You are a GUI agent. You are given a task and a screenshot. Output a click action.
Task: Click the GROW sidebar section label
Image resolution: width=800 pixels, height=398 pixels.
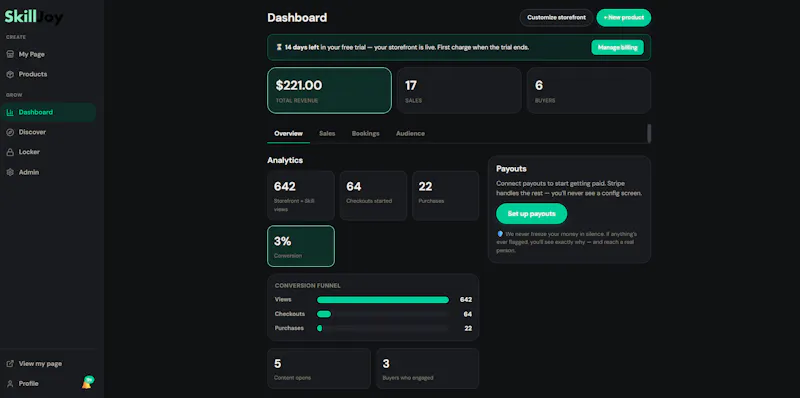(14, 95)
